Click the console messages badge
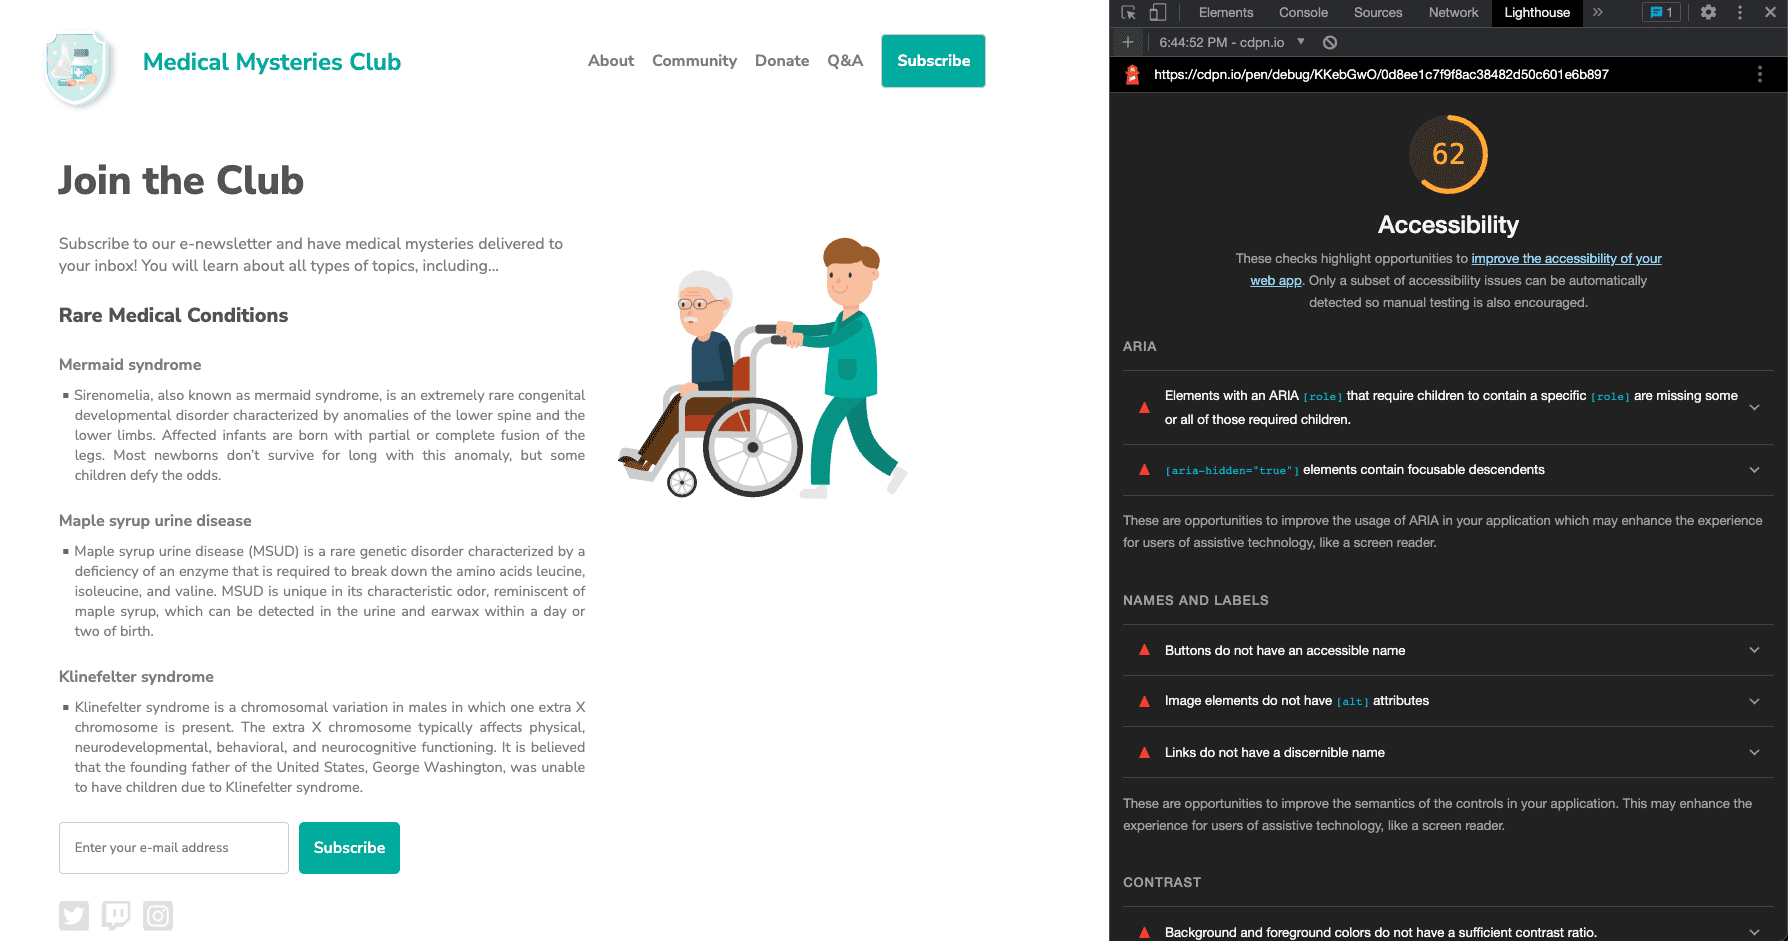Viewport: 1788px width, 941px height. pyautogui.click(x=1661, y=13)
